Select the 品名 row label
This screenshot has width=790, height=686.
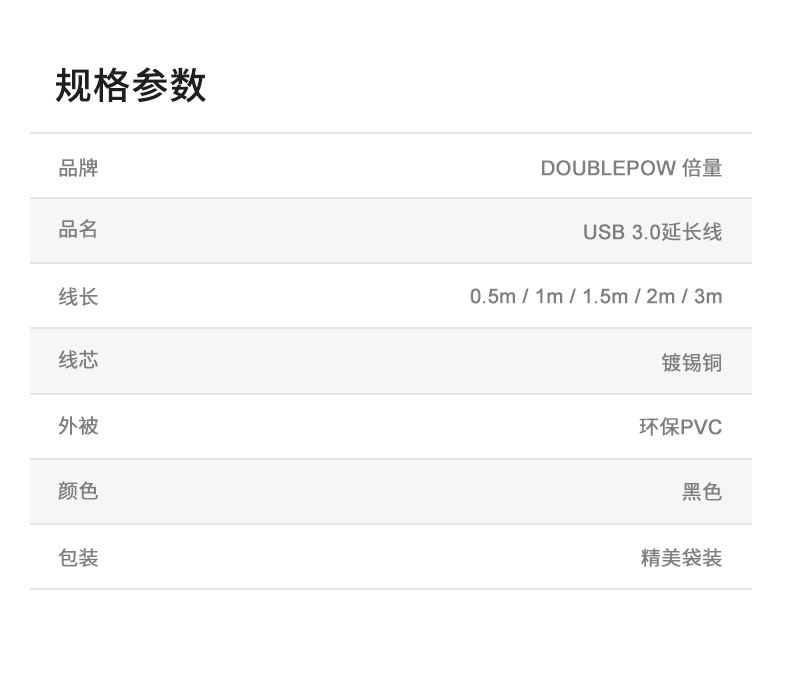[78, 230]
